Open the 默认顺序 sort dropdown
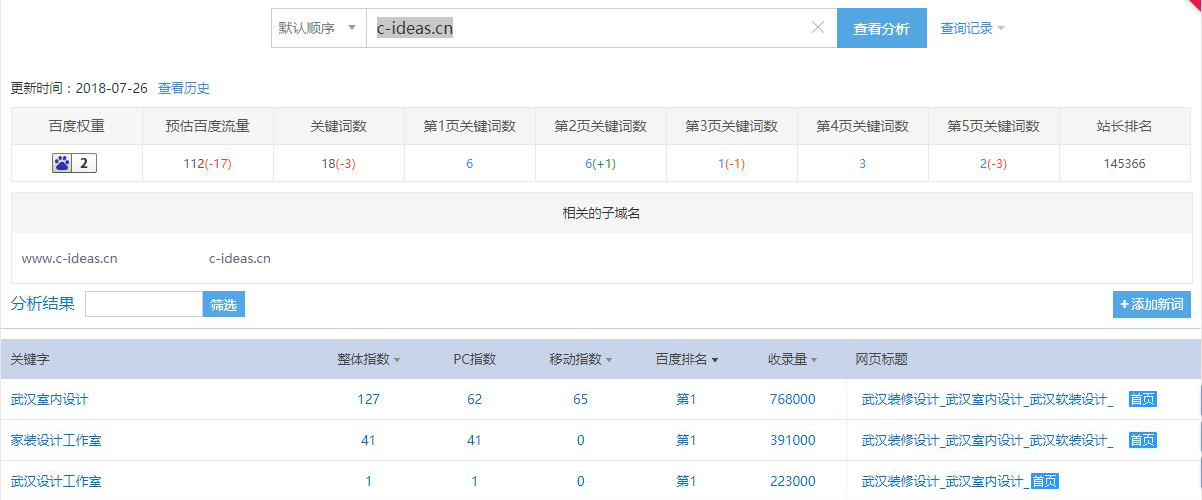 pos(317,28)
